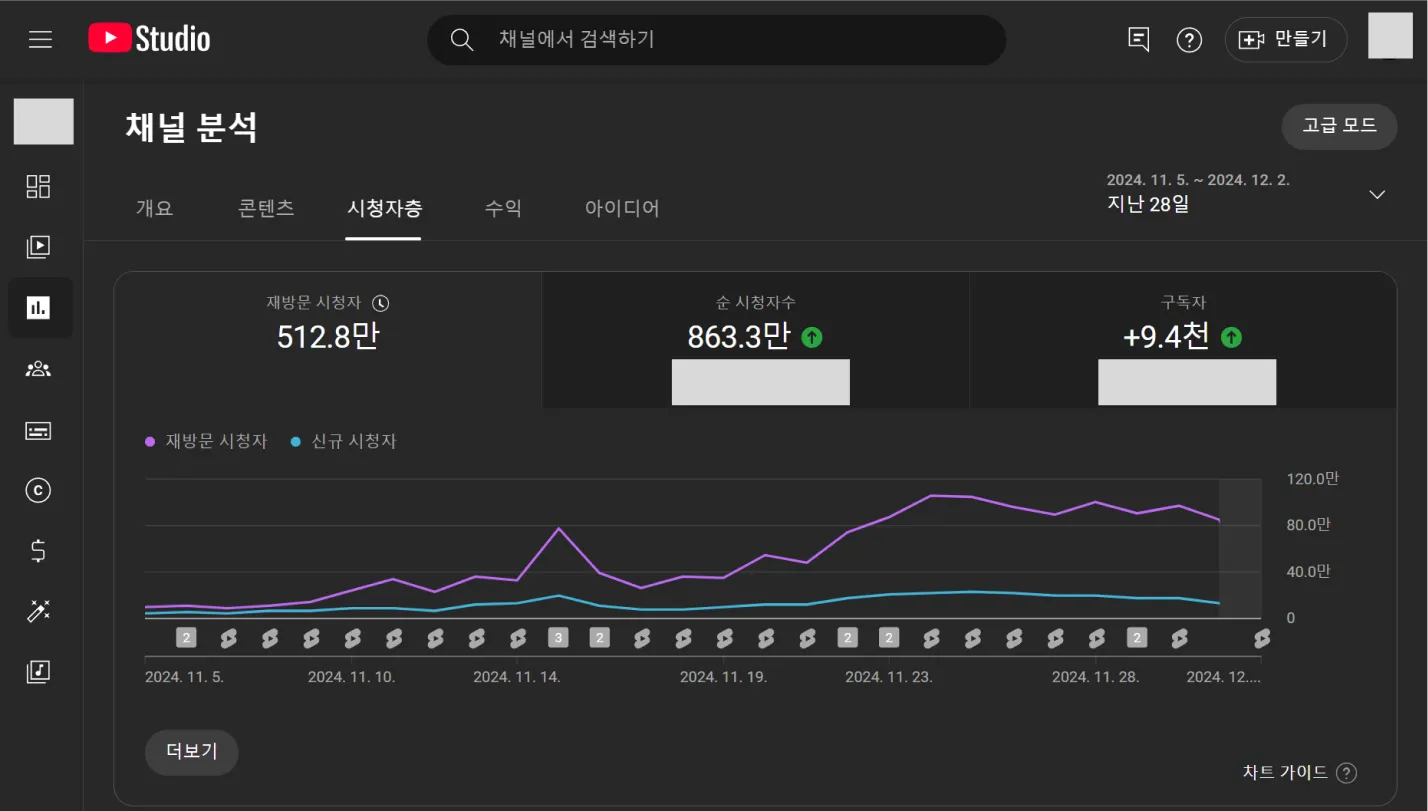The image size is (1428, 811).
Task: Select the marker labeled 3 on the chart
Action: tap(558, 637)
